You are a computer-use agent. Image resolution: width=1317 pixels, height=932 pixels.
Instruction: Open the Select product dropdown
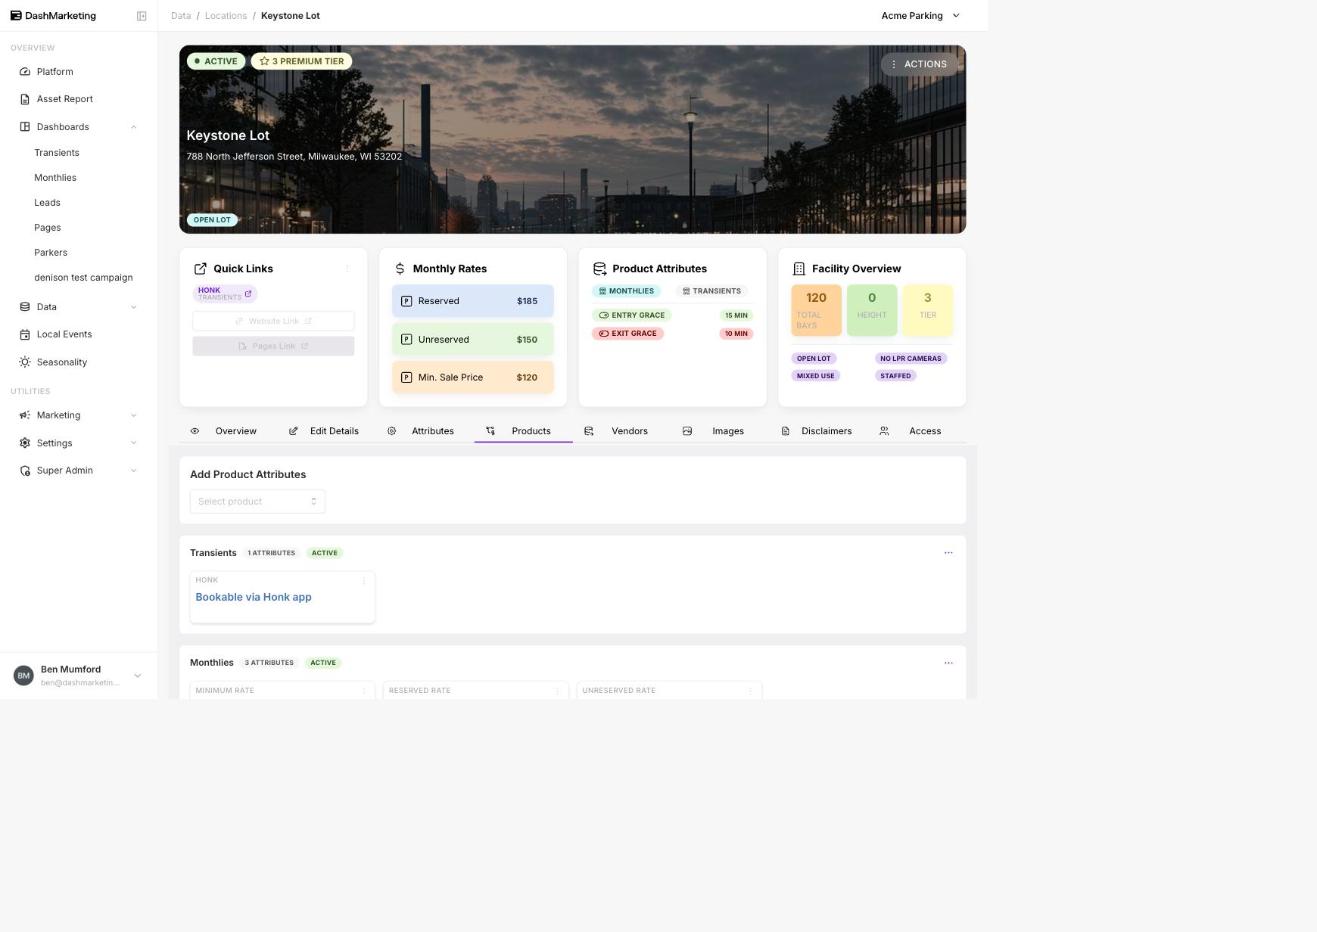[x=257, y=501]
